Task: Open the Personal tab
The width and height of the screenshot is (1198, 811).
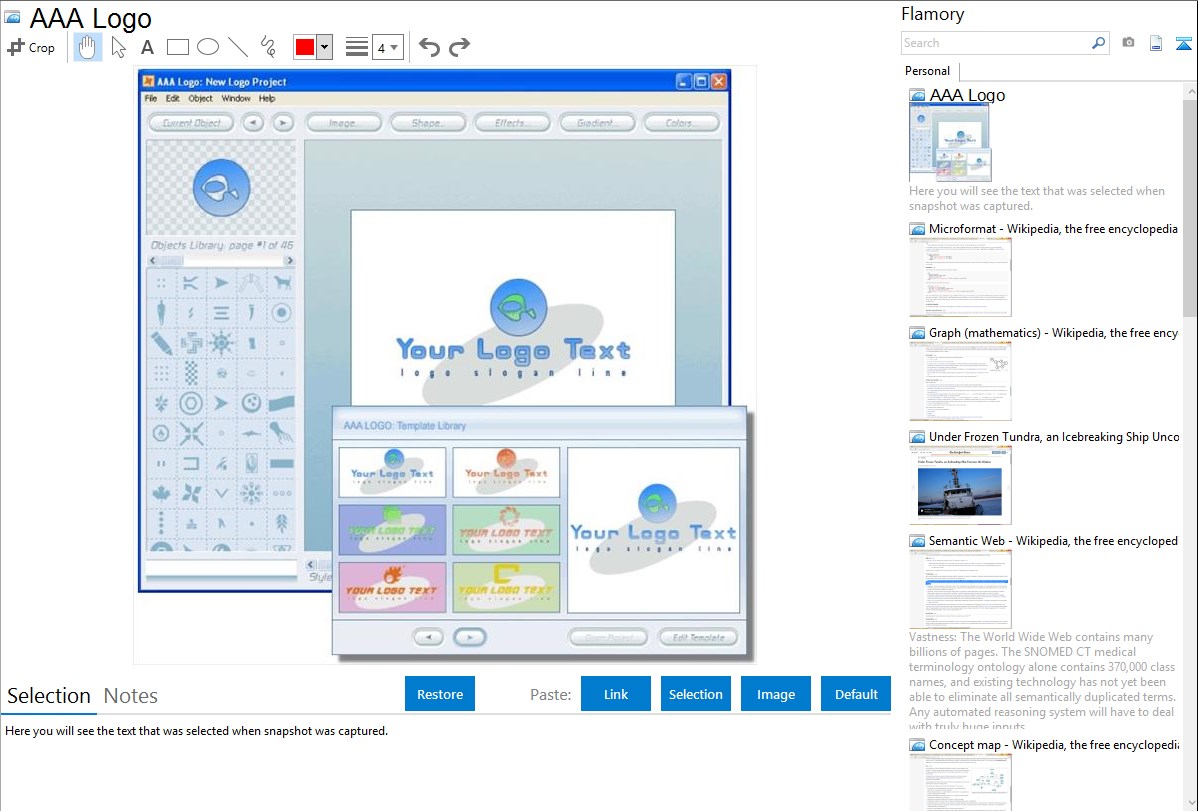Action: pos(928,71)
